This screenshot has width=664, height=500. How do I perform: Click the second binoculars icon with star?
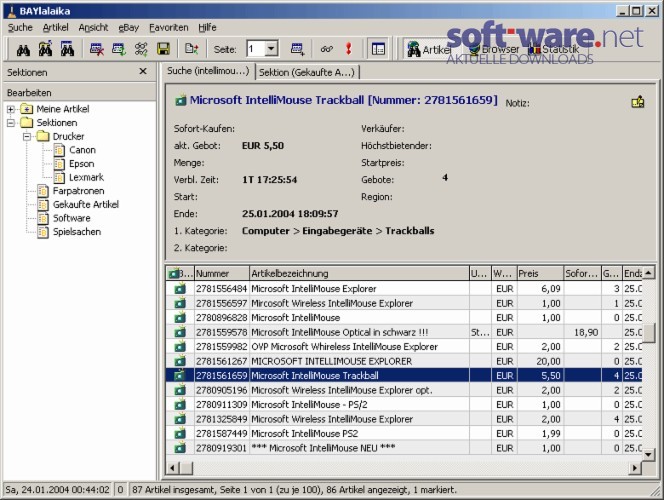[x=45, y=49]
